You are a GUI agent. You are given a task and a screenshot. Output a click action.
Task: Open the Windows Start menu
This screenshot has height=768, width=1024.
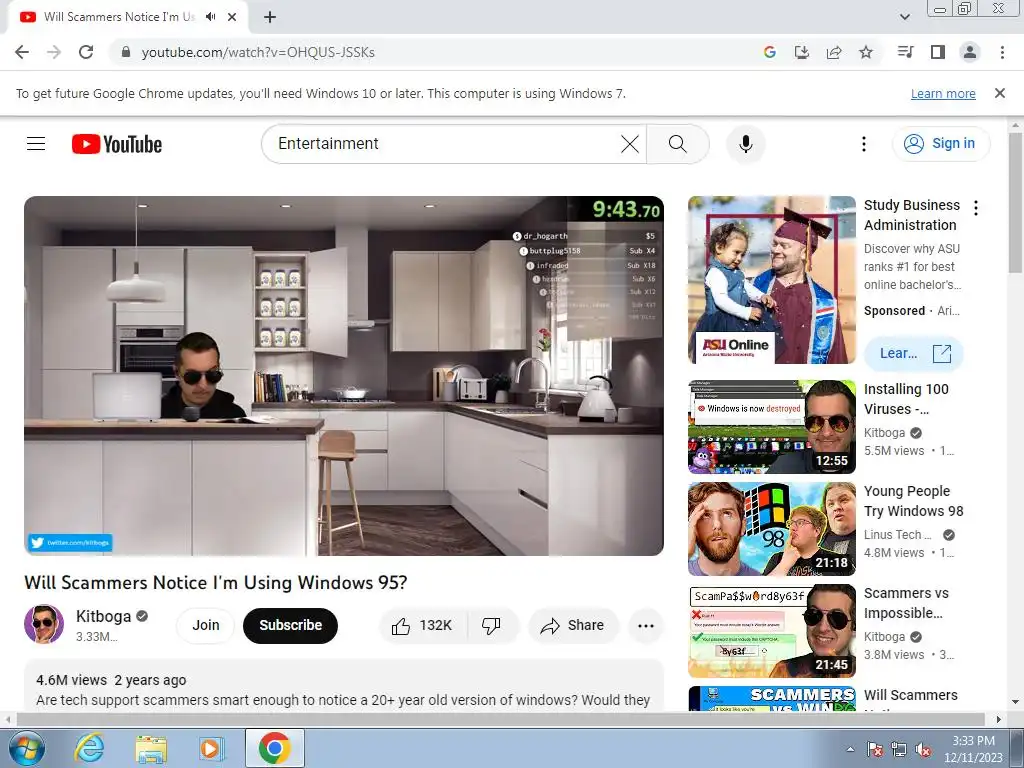(x=25, y=748)
